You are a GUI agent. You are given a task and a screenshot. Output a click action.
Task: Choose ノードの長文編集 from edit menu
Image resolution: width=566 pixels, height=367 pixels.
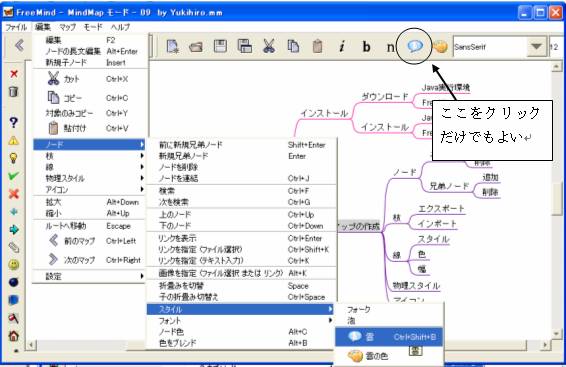click(89, 51)
